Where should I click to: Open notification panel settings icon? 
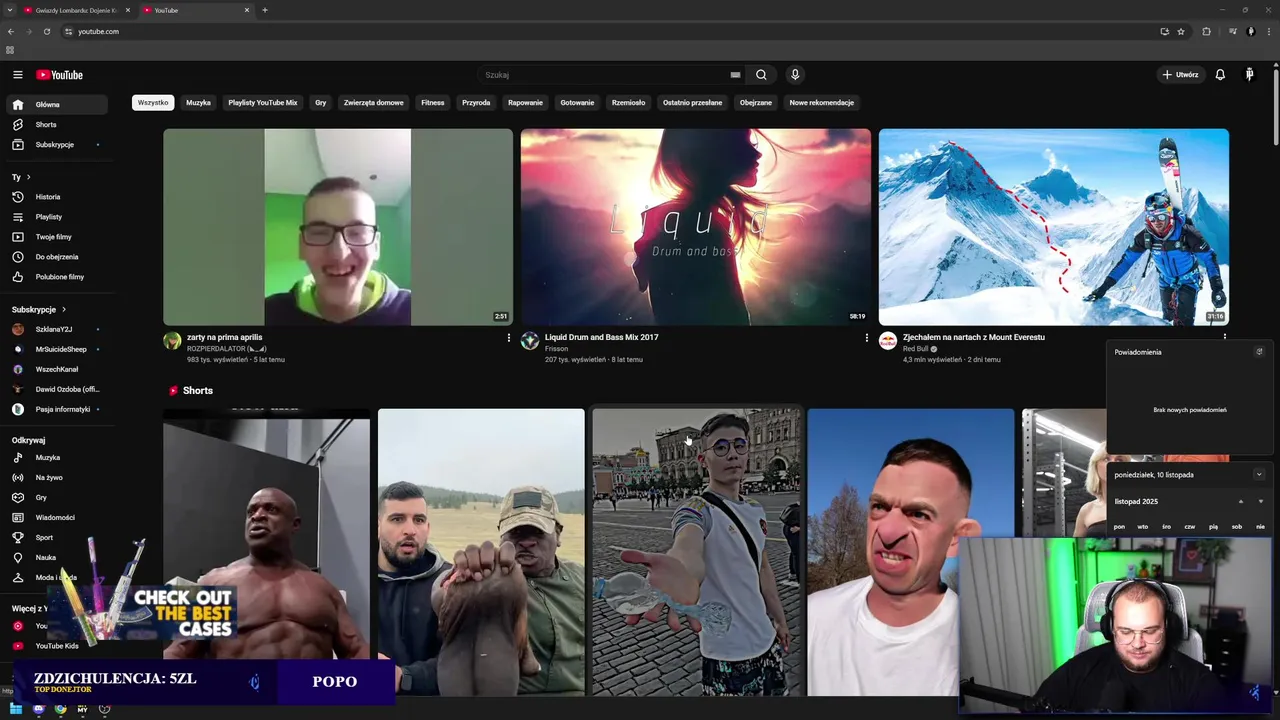[1259, 352]
